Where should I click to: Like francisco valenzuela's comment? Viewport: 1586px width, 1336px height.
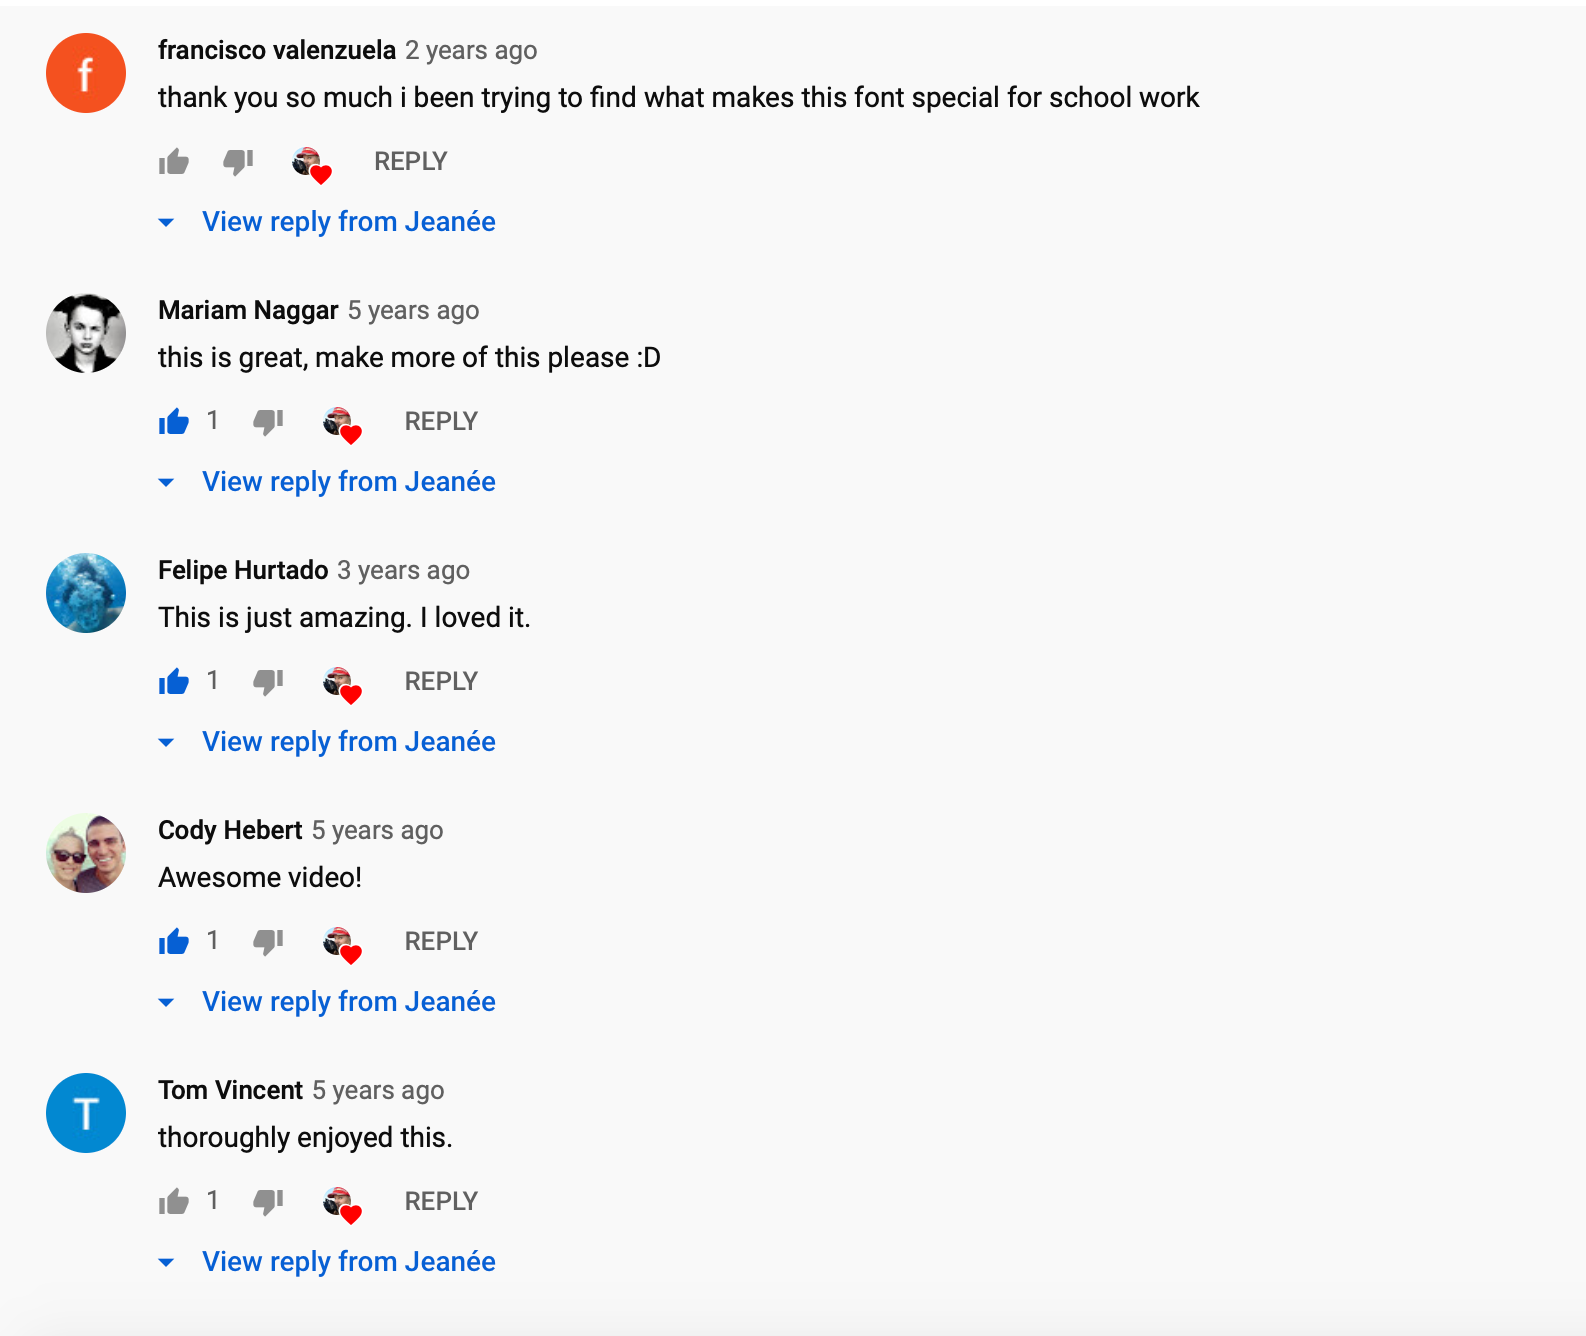click(x=174, y=162)
